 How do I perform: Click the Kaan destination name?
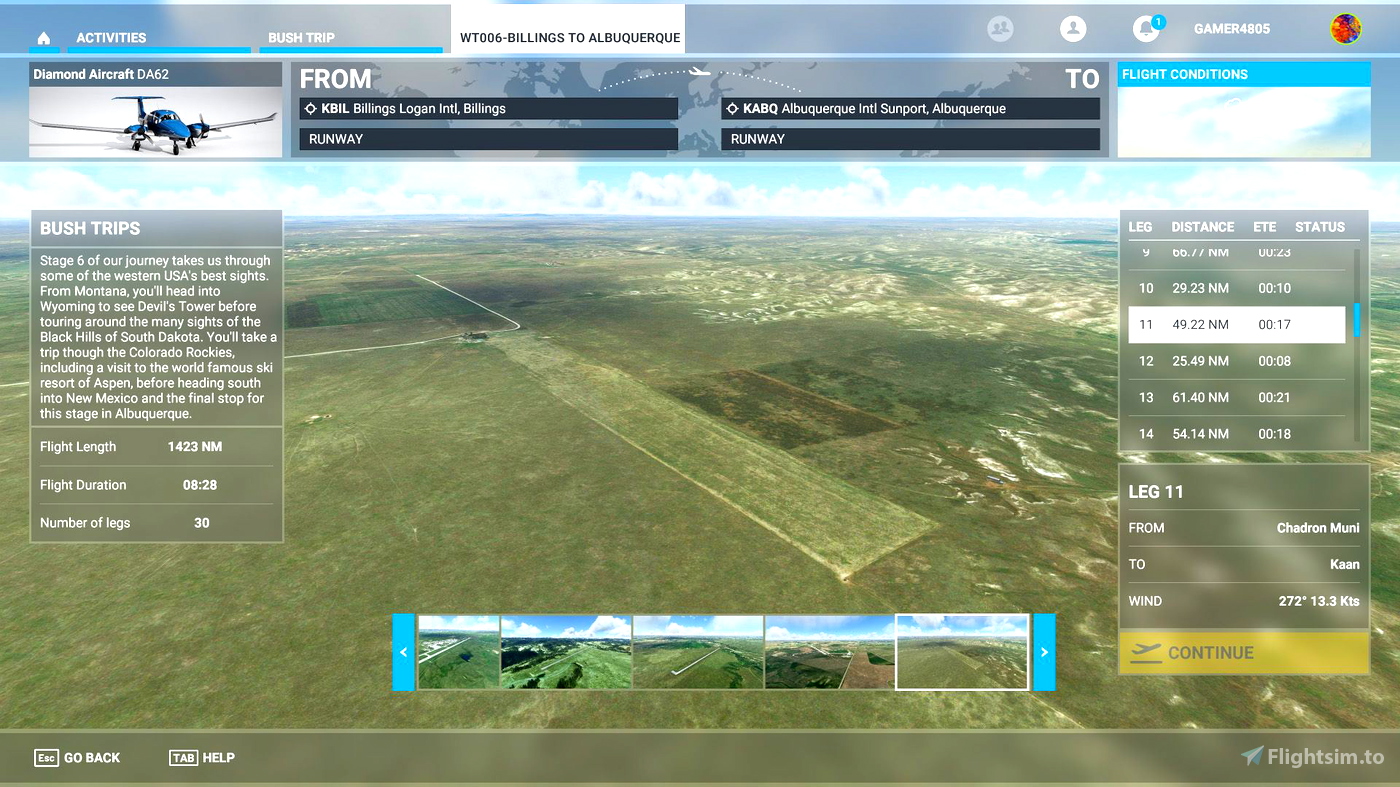tap(1345, 564)
